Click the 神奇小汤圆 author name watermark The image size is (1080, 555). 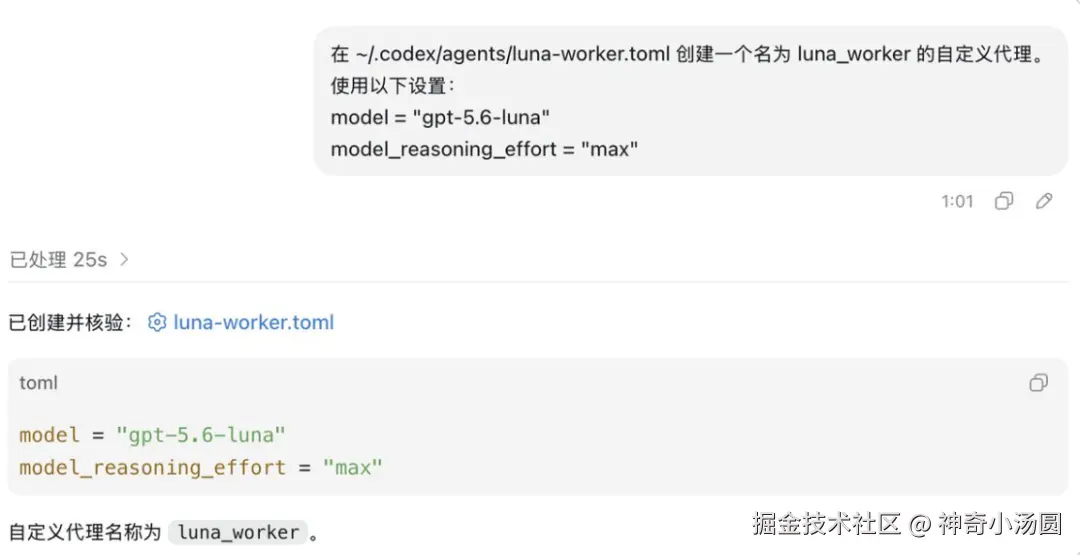click(999, 524)
